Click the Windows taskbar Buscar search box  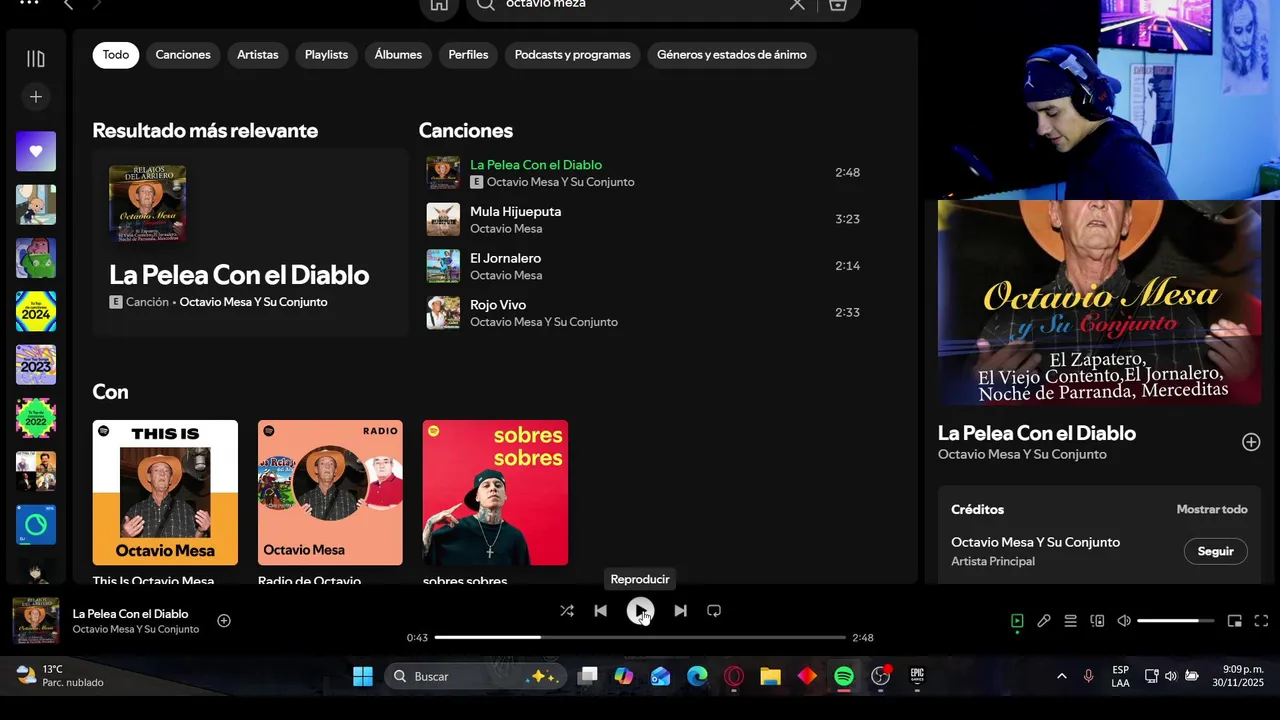click(x=474, y=677)
